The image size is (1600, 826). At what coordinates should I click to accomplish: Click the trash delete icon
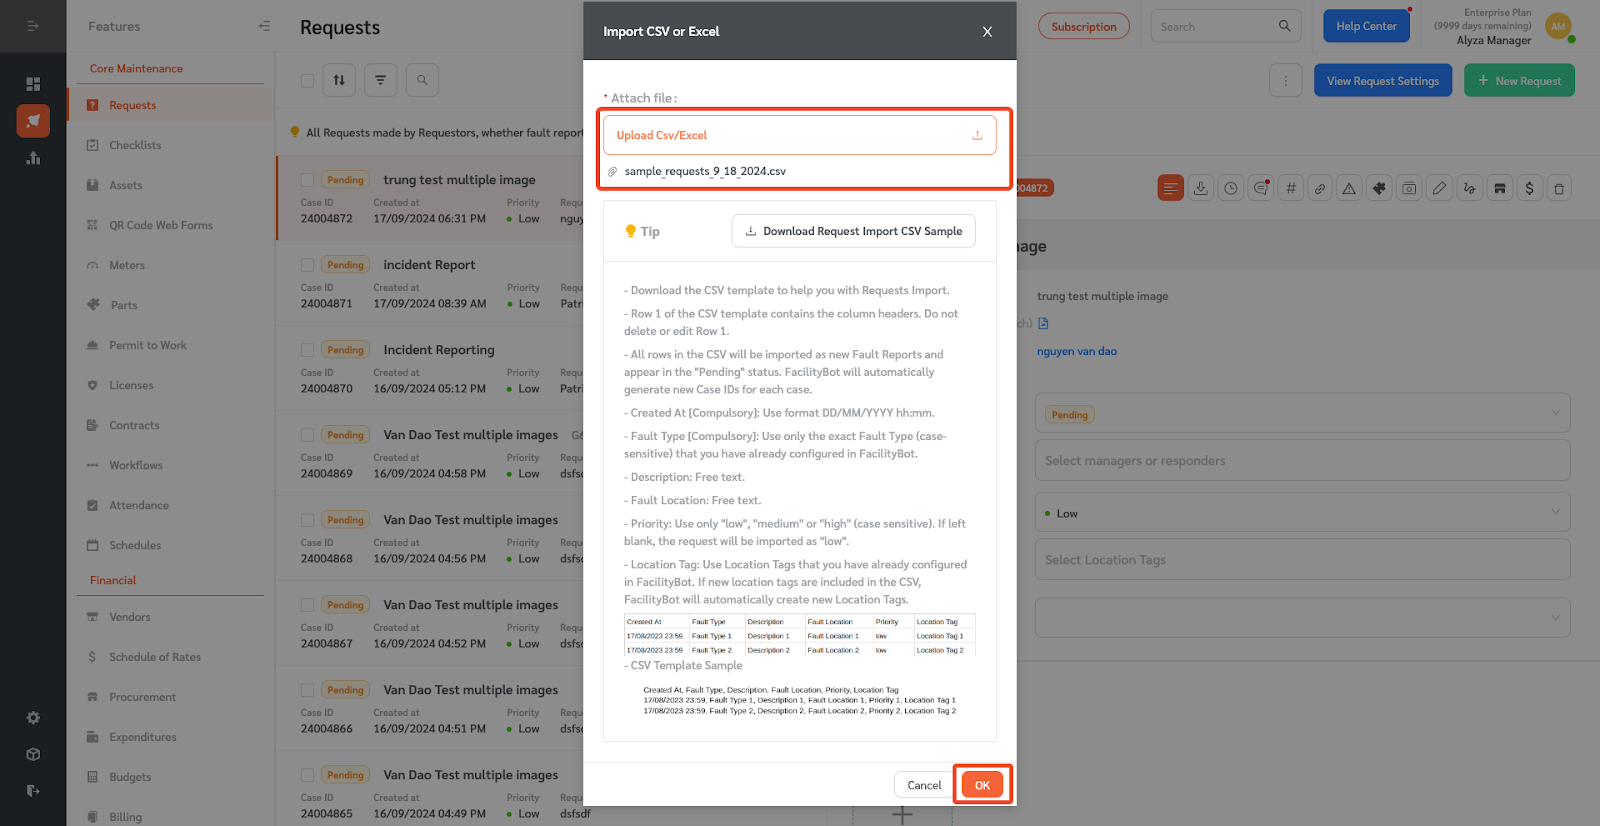click(1559, 188)
